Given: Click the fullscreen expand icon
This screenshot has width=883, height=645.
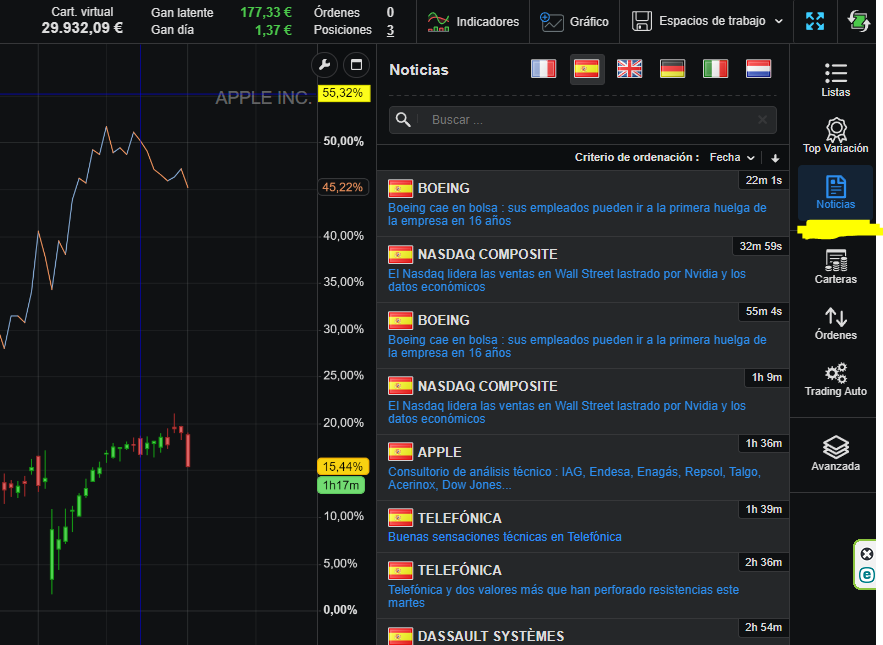Looking at the screenshot, I should click(x=815, y=21).
